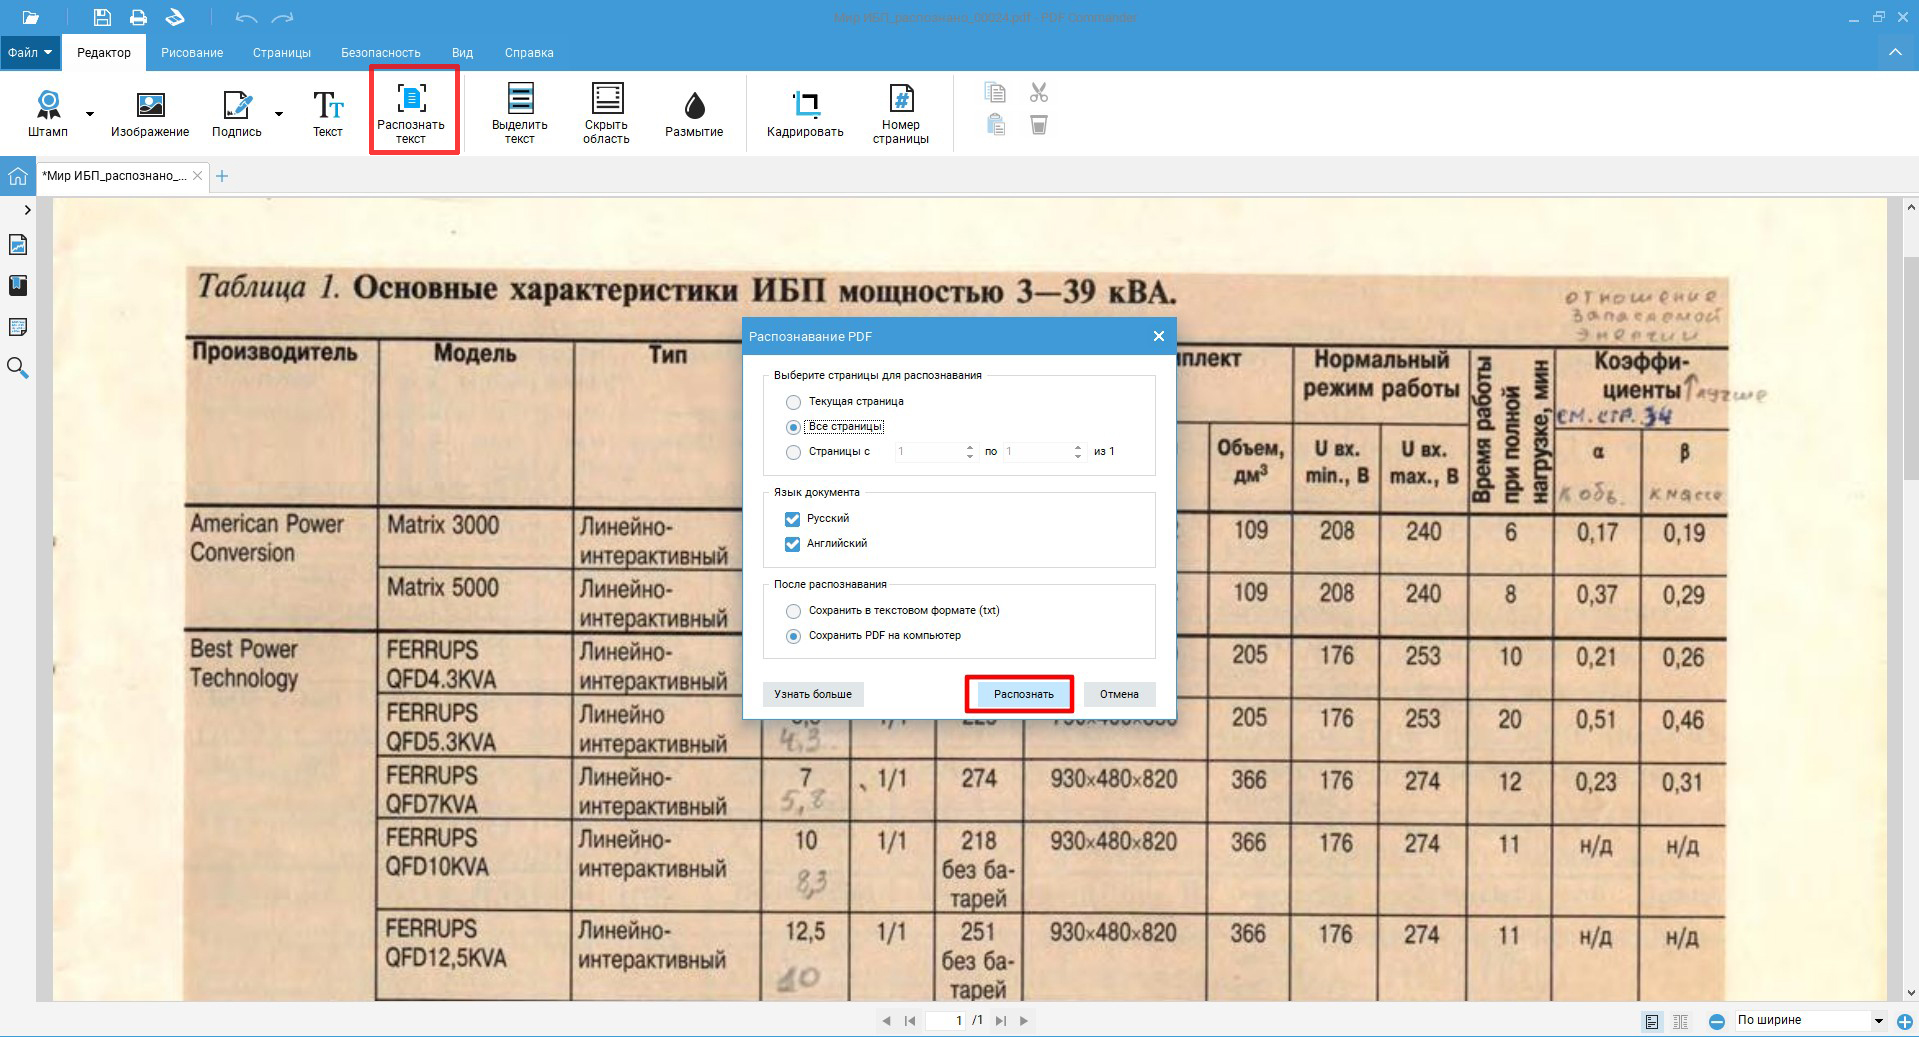Image resolution: width=1919 pixels, height=1037 pixels.
Task: Use the Скрыть область redaction tool
Action: (606, 113)
